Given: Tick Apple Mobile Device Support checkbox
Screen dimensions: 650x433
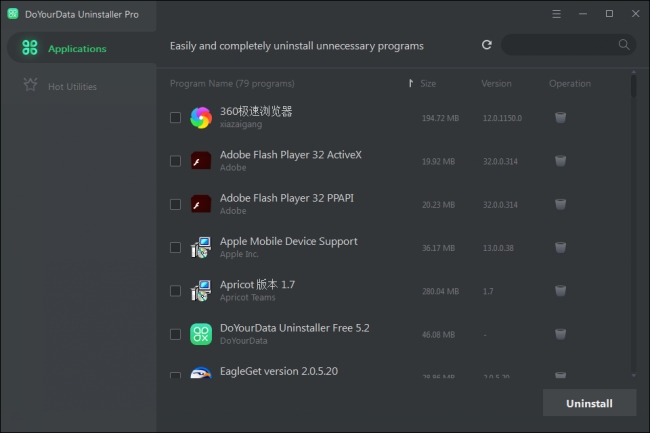Looking at the screenshot, I should (175, 247).
